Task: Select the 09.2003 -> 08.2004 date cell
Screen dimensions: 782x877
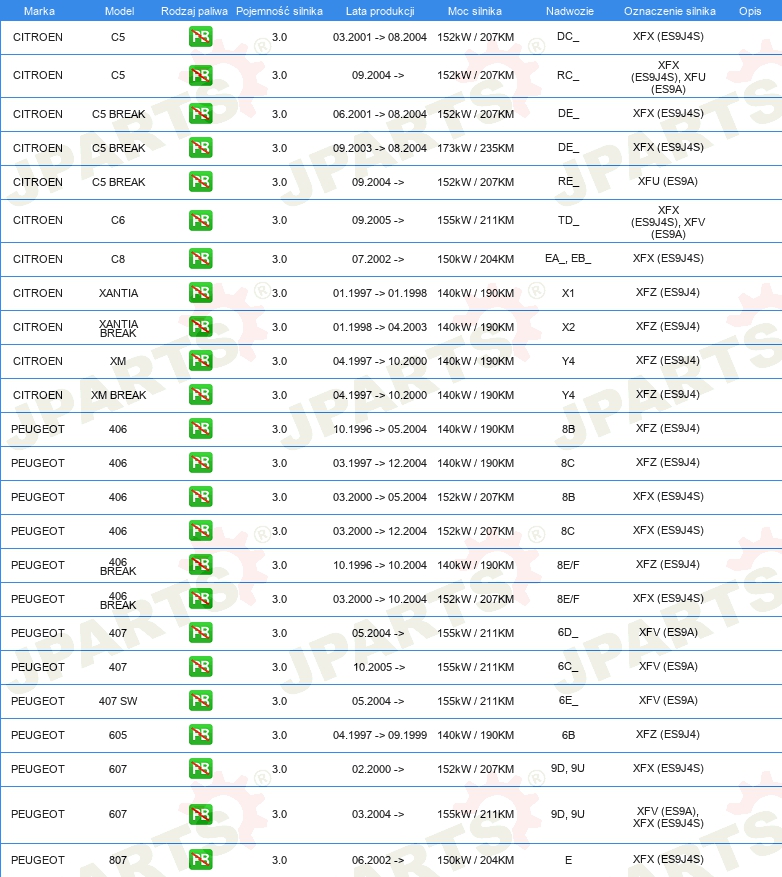Action: point(380,148)
